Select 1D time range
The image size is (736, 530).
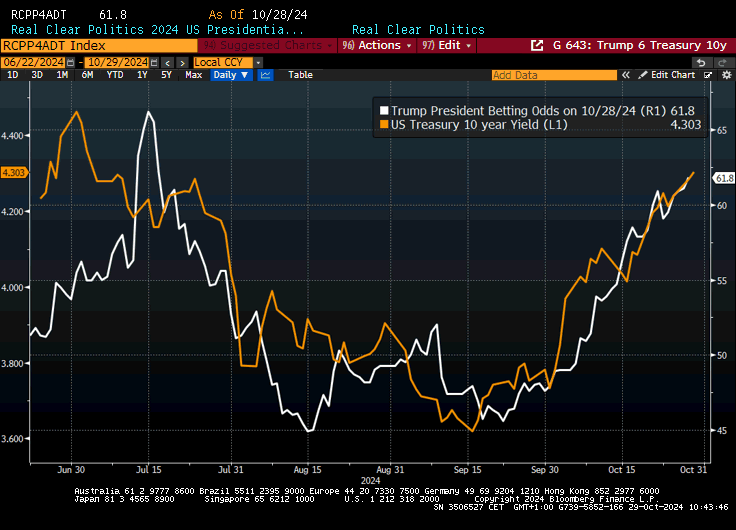point(13,75)
